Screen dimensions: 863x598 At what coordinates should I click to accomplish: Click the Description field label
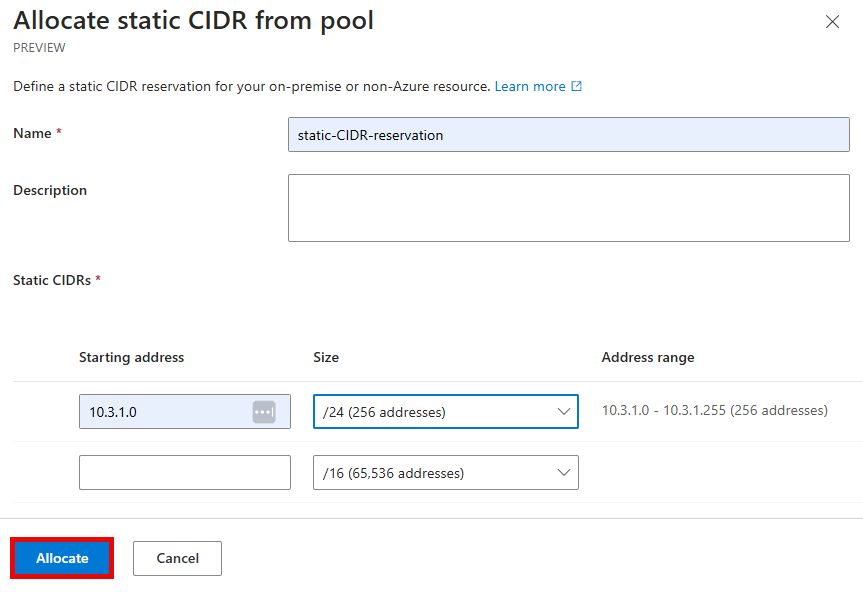(50, 190)
